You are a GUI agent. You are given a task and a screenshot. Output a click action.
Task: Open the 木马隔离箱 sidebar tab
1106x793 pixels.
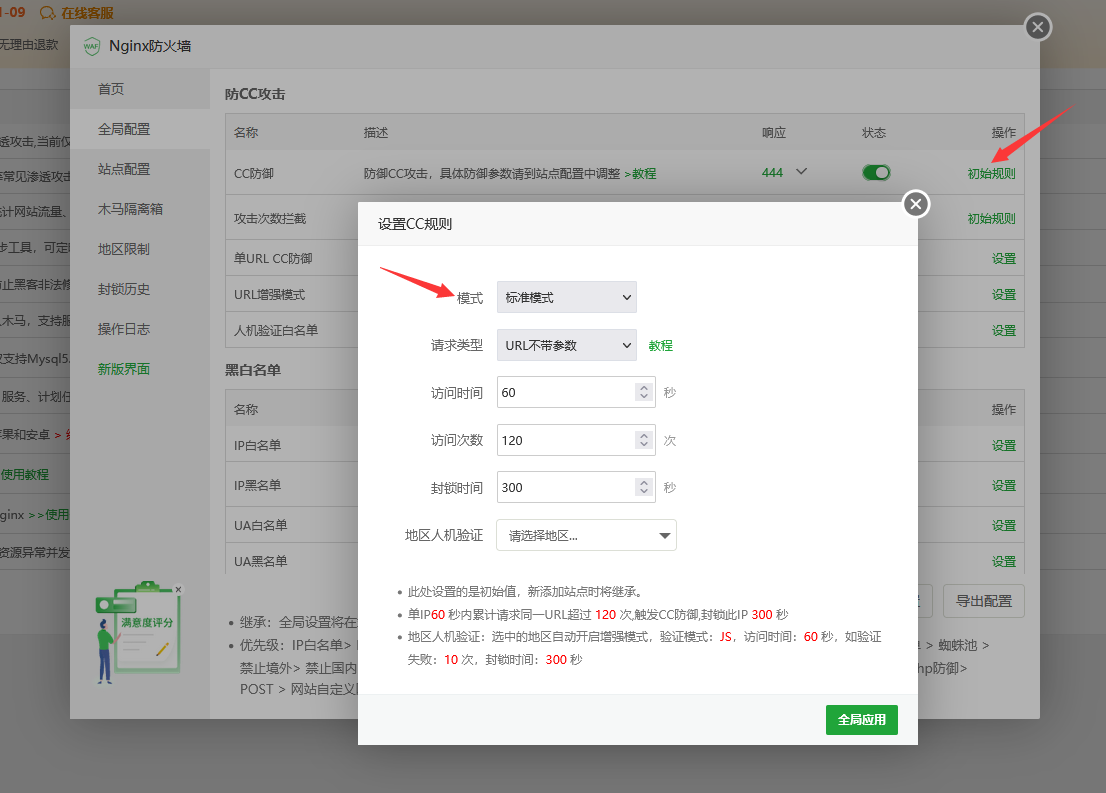(x=140, y=209)
